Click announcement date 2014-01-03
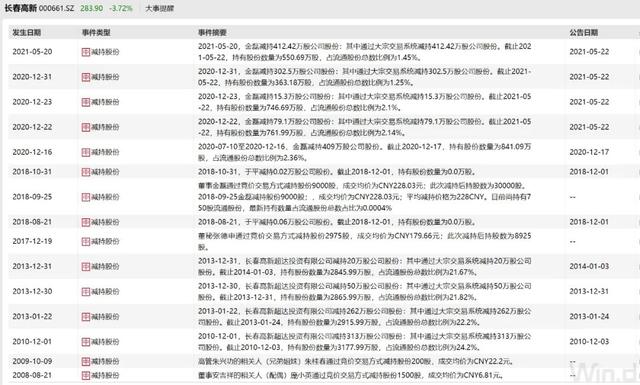This screenshot has width=640, height=385. click(589, 267)
